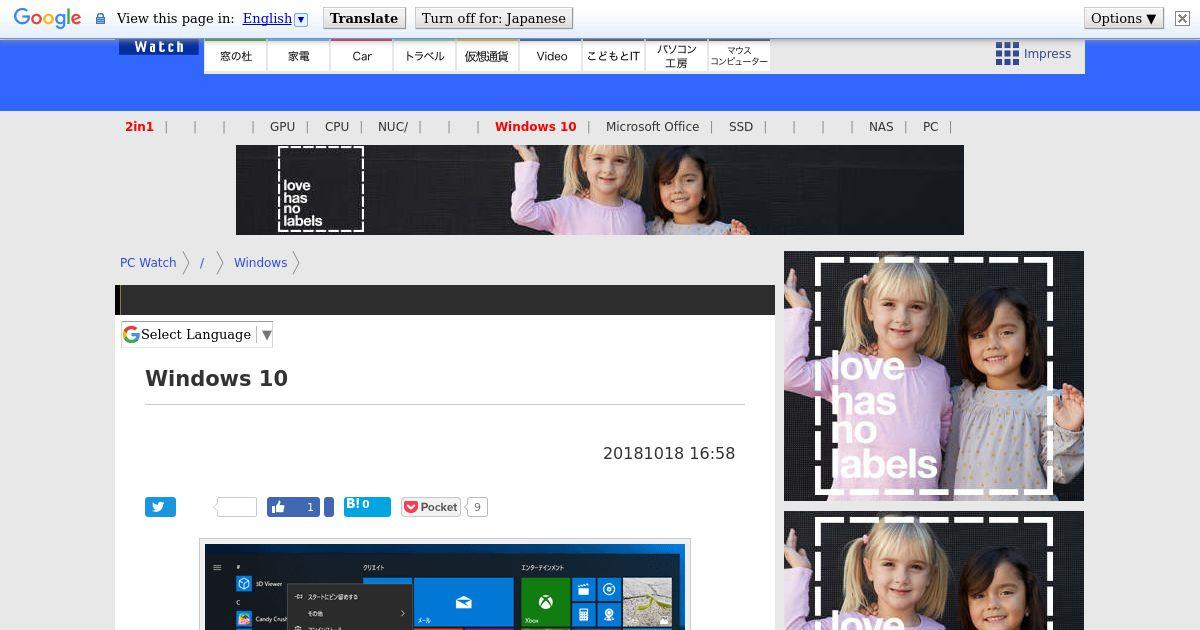Select the red Windows 10 topic link

tap(535, 127)
